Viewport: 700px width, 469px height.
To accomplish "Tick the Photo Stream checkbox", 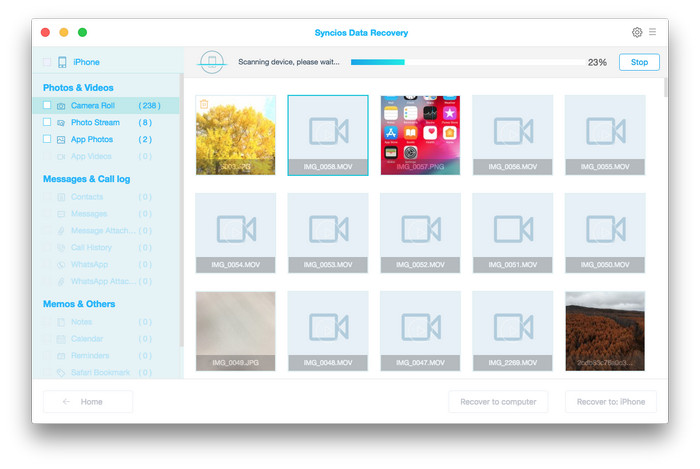I will [47, 122].
